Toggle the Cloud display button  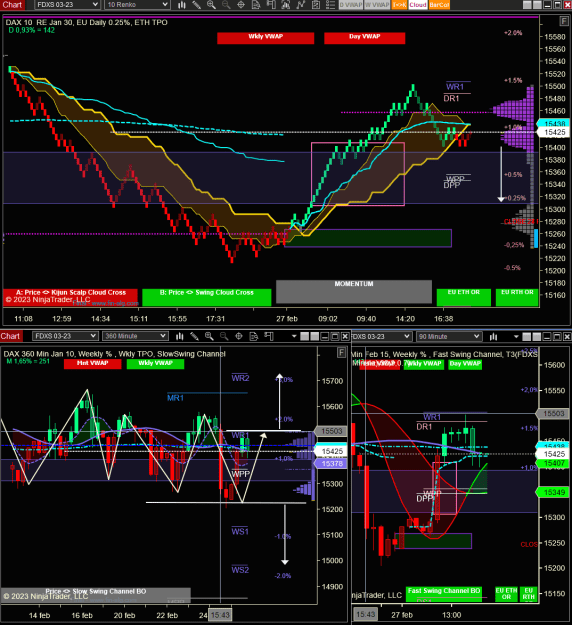[418, 5]
